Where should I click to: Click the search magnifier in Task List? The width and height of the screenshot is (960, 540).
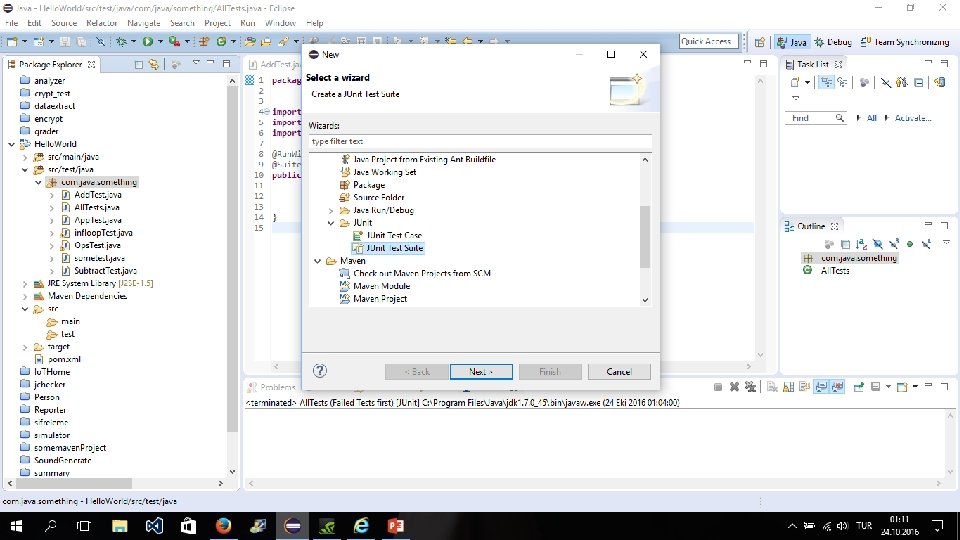pyautogui.click(x=839, y=118)
